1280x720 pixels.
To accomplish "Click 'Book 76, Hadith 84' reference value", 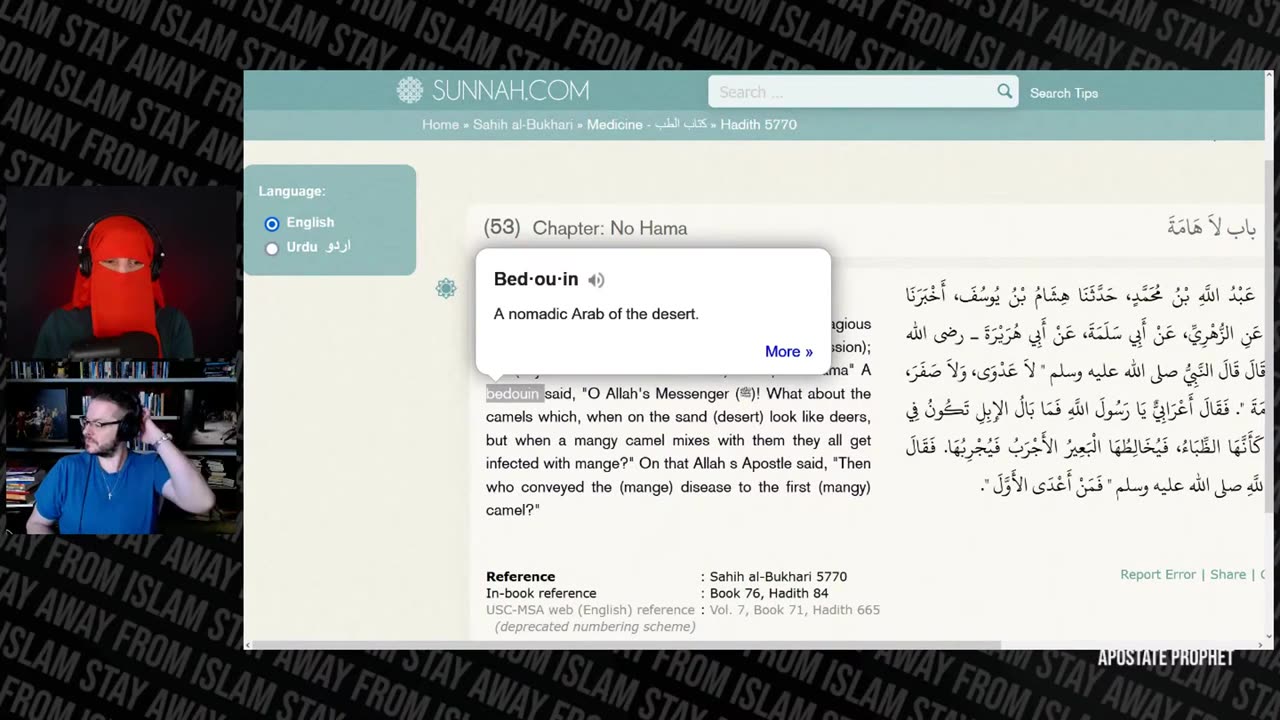I will click(769, 593).
